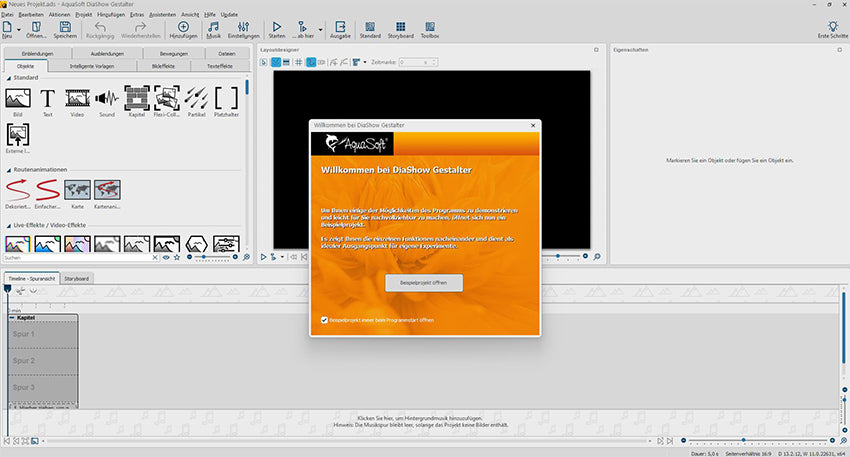
Task: Toggle favorites star filter in toolbox search
Action: tap(178, 257)
